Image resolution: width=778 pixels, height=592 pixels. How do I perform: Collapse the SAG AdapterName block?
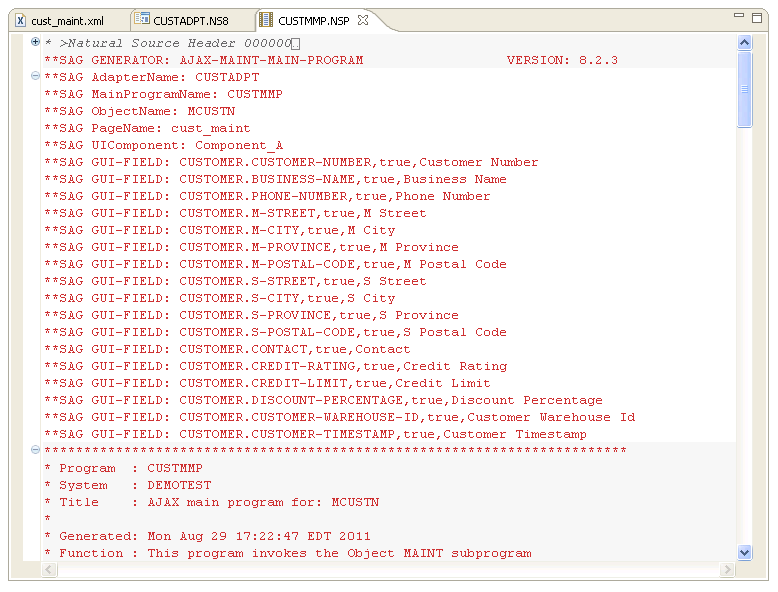tap(36, 76)
